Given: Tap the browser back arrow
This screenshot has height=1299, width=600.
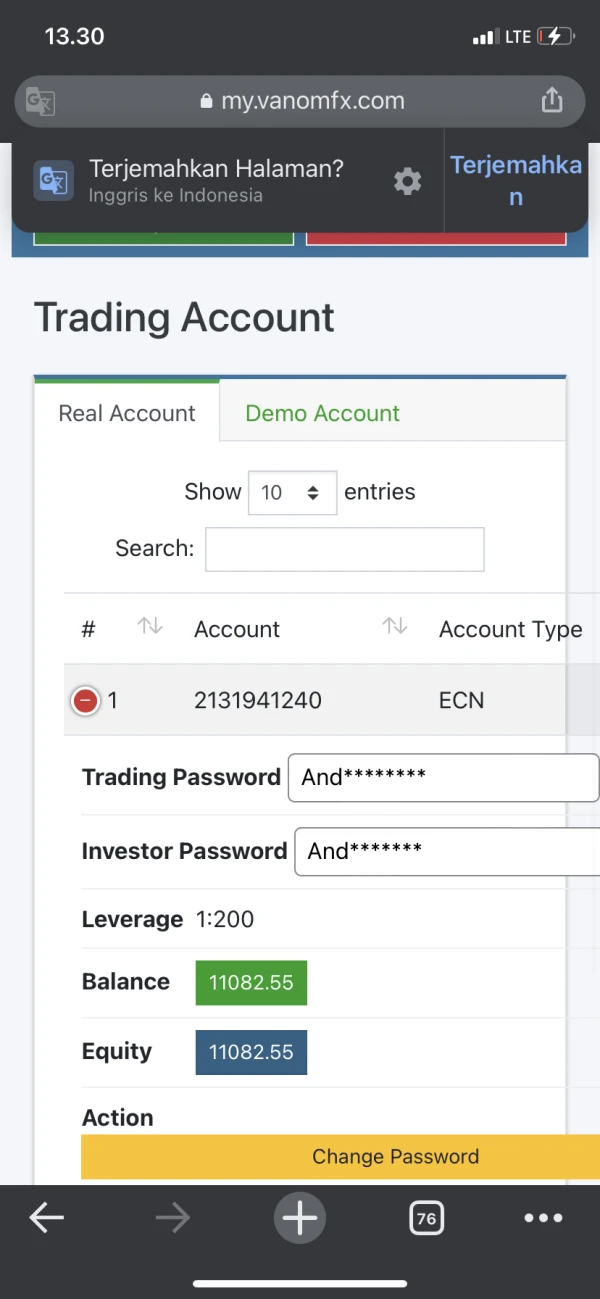Looking at the screenshot, I should 47,1217.
